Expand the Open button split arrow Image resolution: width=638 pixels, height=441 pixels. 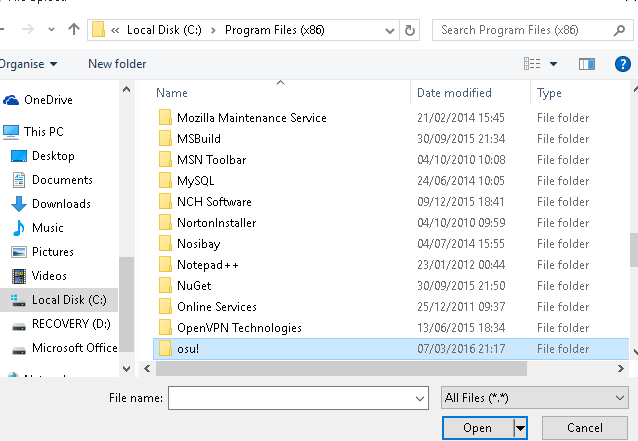[x=520, y=428]
